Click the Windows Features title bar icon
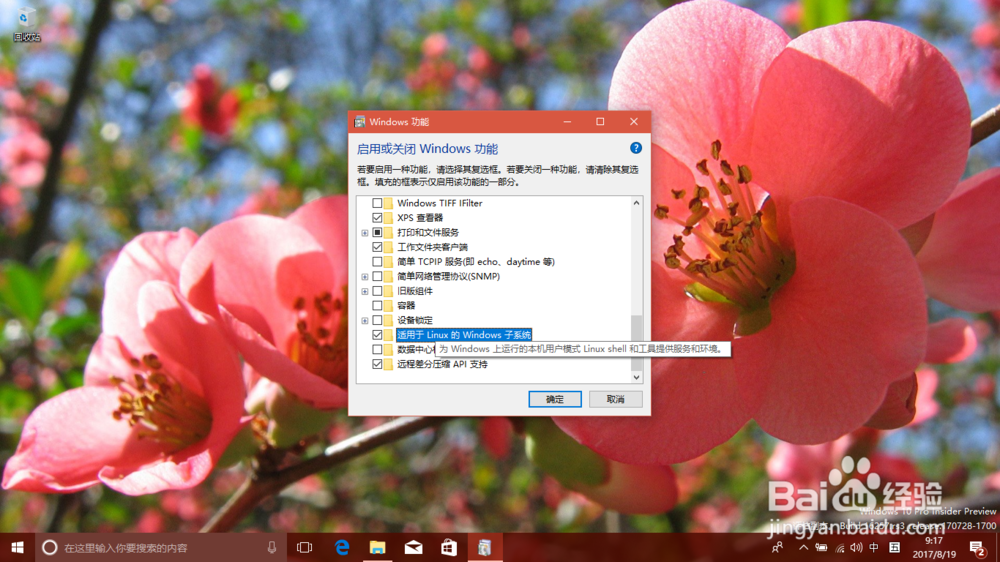1000x562 pixels. [360, 122]
